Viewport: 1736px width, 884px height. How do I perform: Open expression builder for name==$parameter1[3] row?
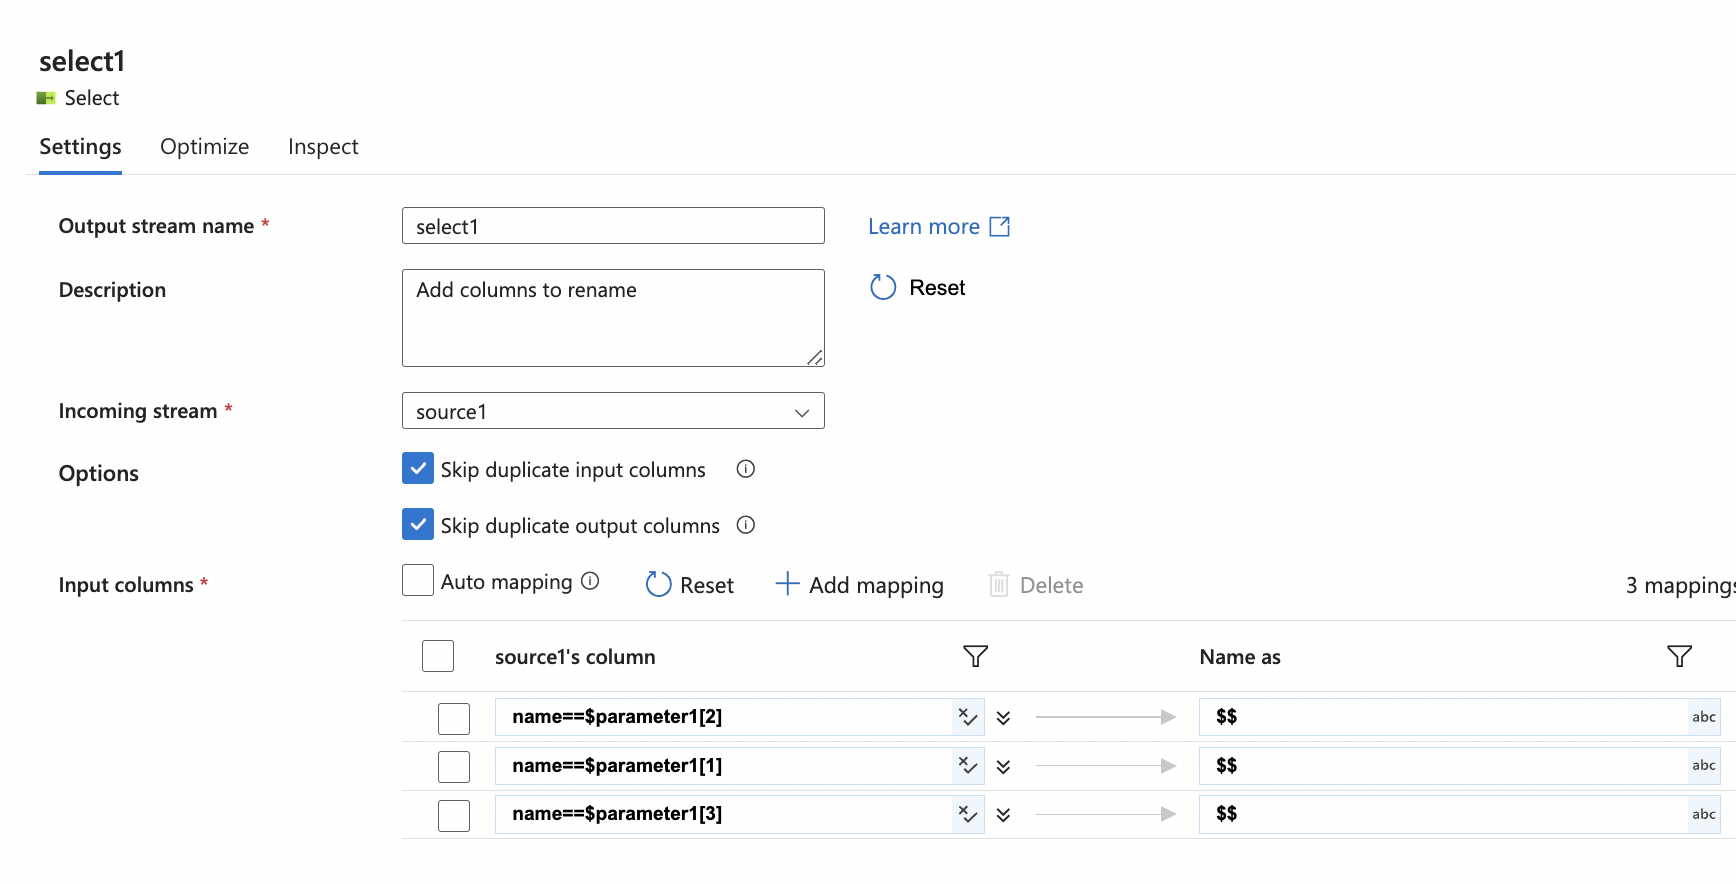point(967,814)
